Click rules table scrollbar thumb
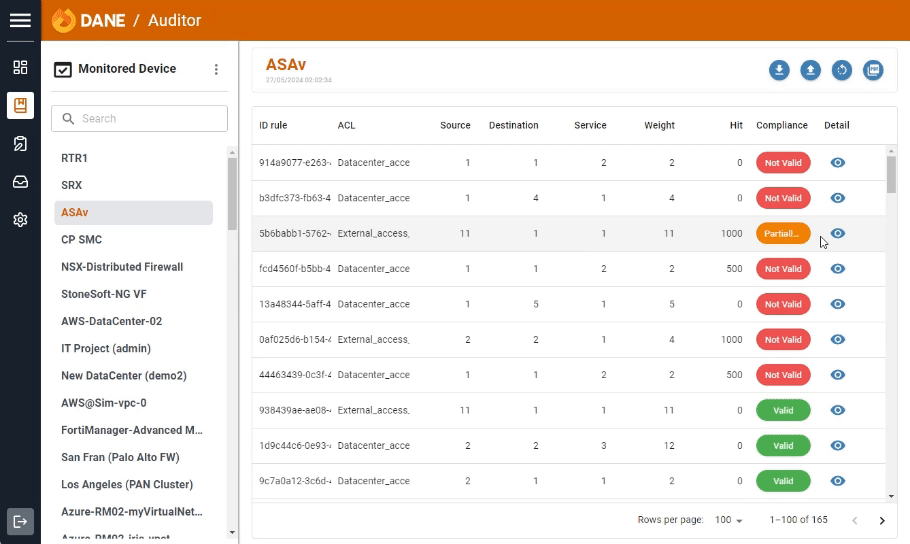The width and height of the screenshot is (910, 544). tap(891, 174)
